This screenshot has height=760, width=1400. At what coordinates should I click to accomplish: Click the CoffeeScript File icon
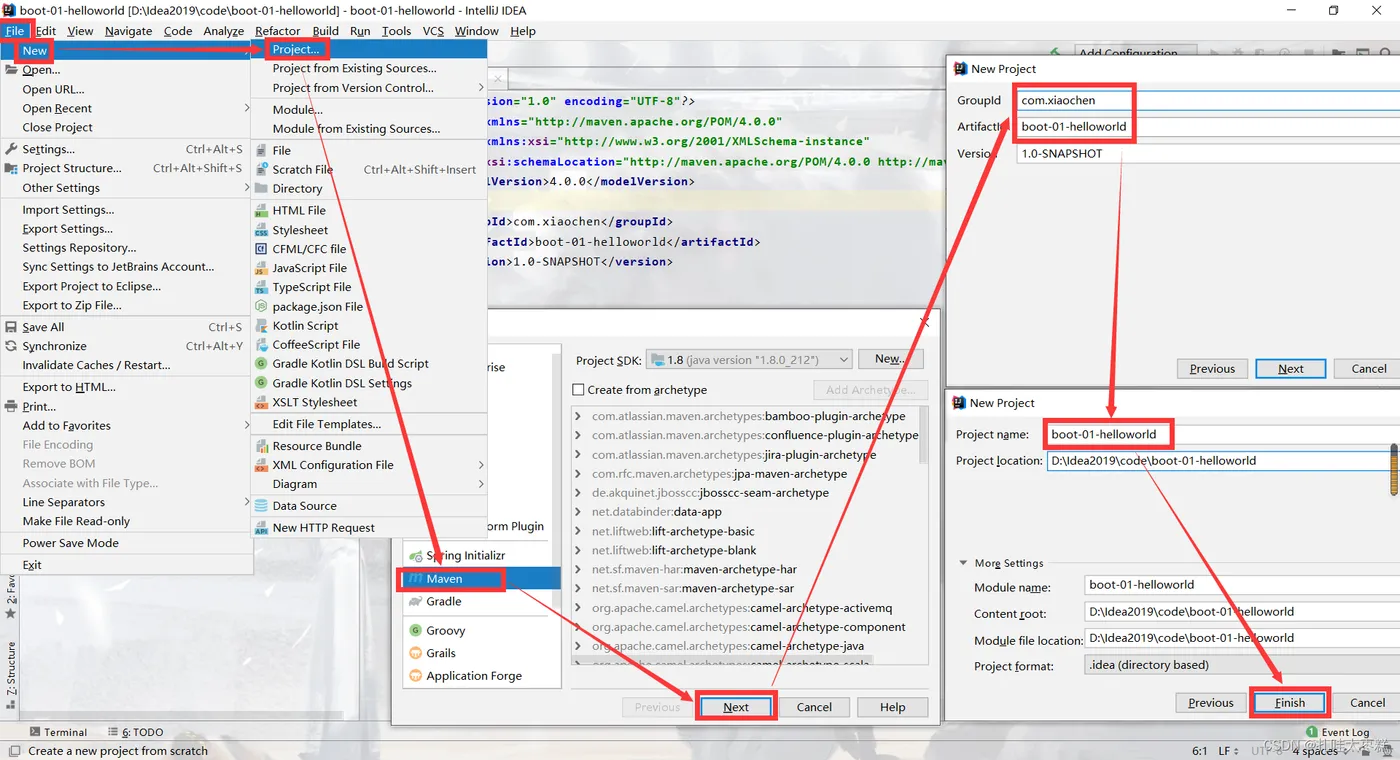261,345
